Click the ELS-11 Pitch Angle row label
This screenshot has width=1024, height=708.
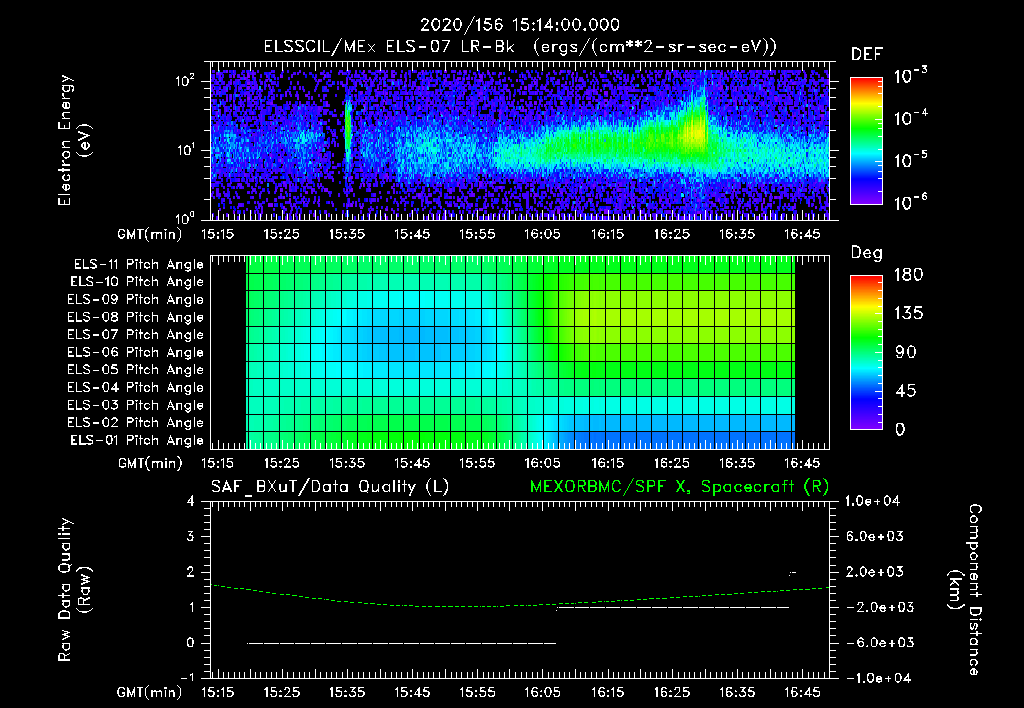tap(138, 265)
